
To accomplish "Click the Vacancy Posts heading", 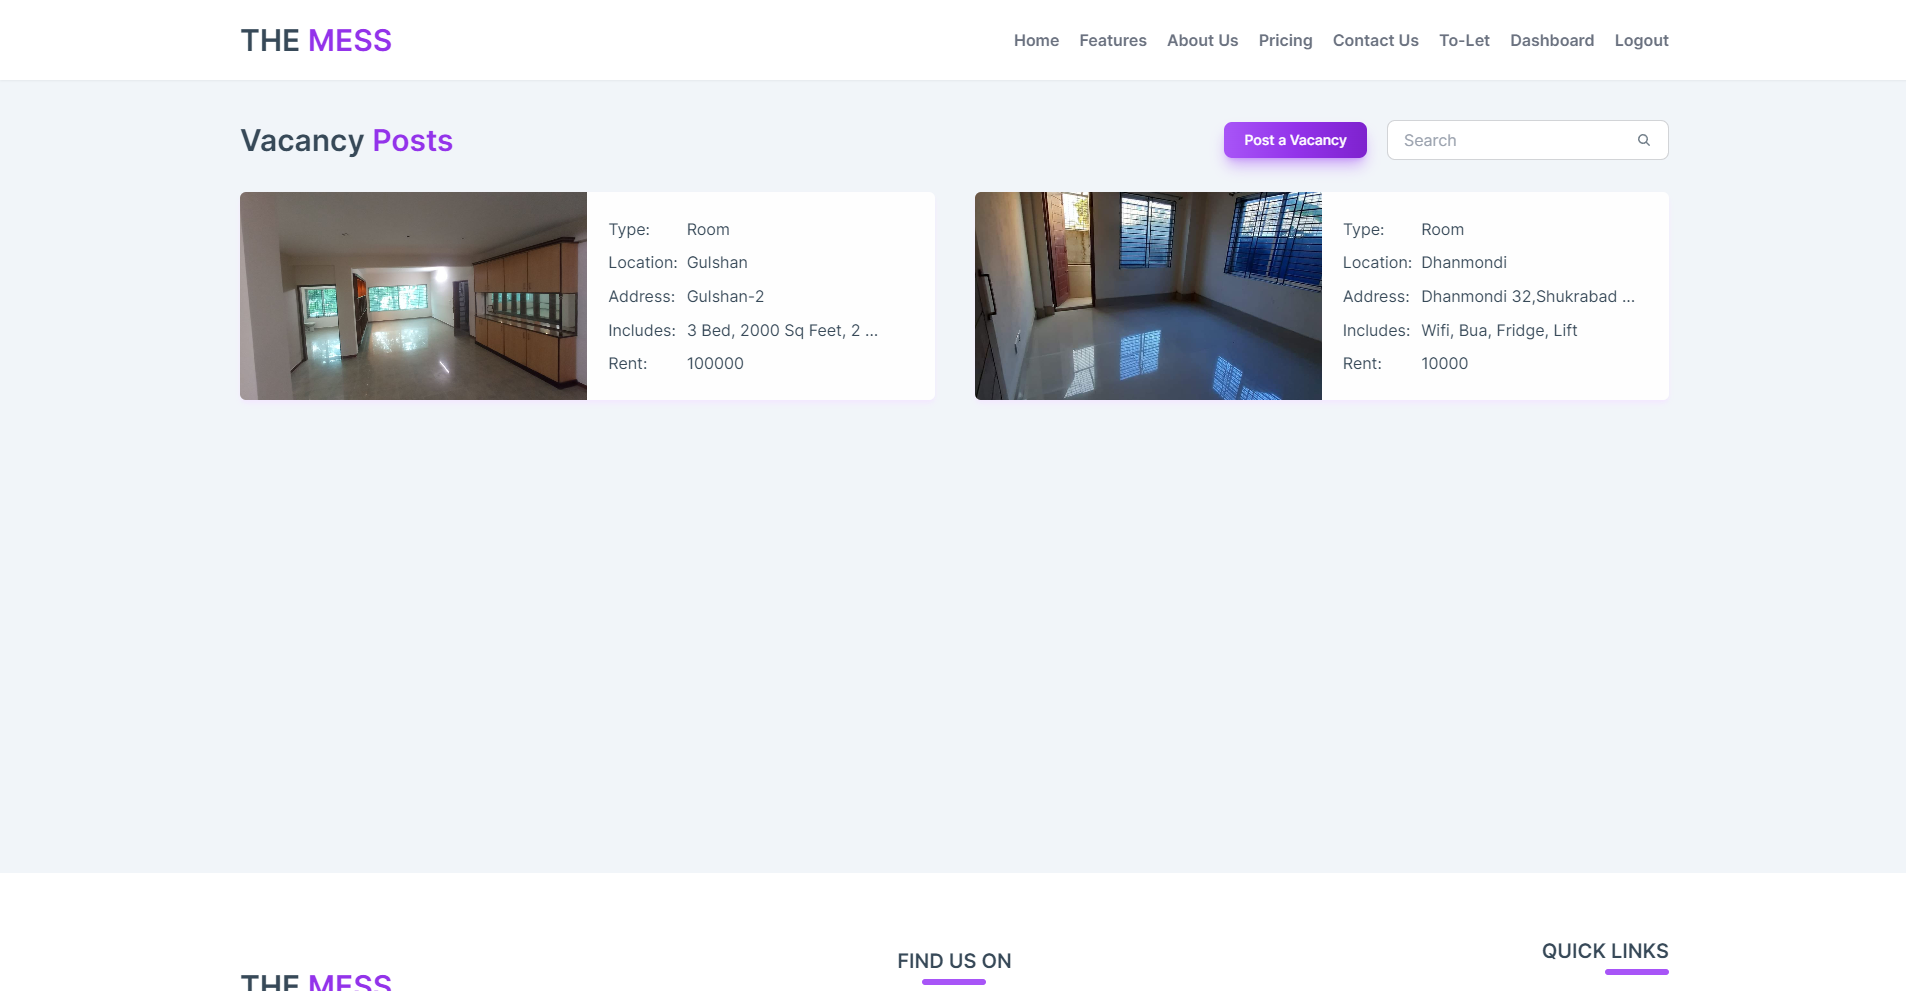I will (346, 141).
